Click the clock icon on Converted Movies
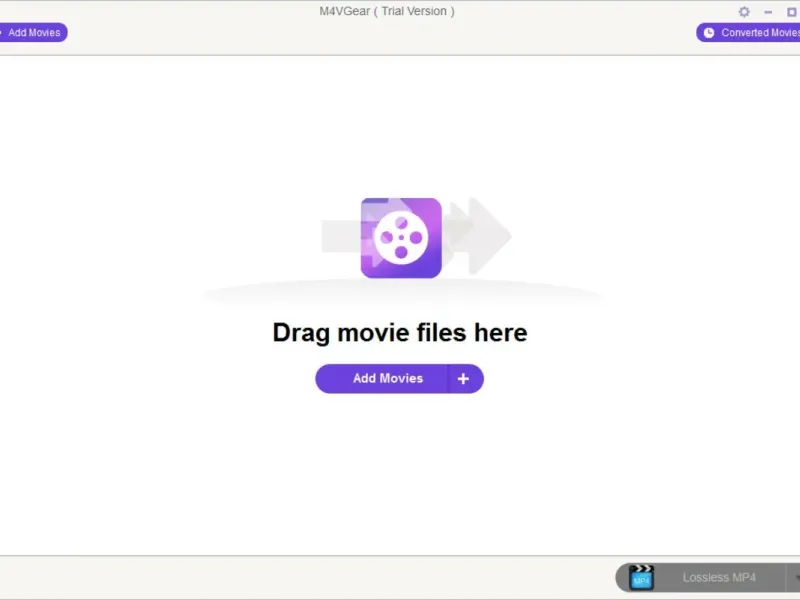 pos(709,33)
